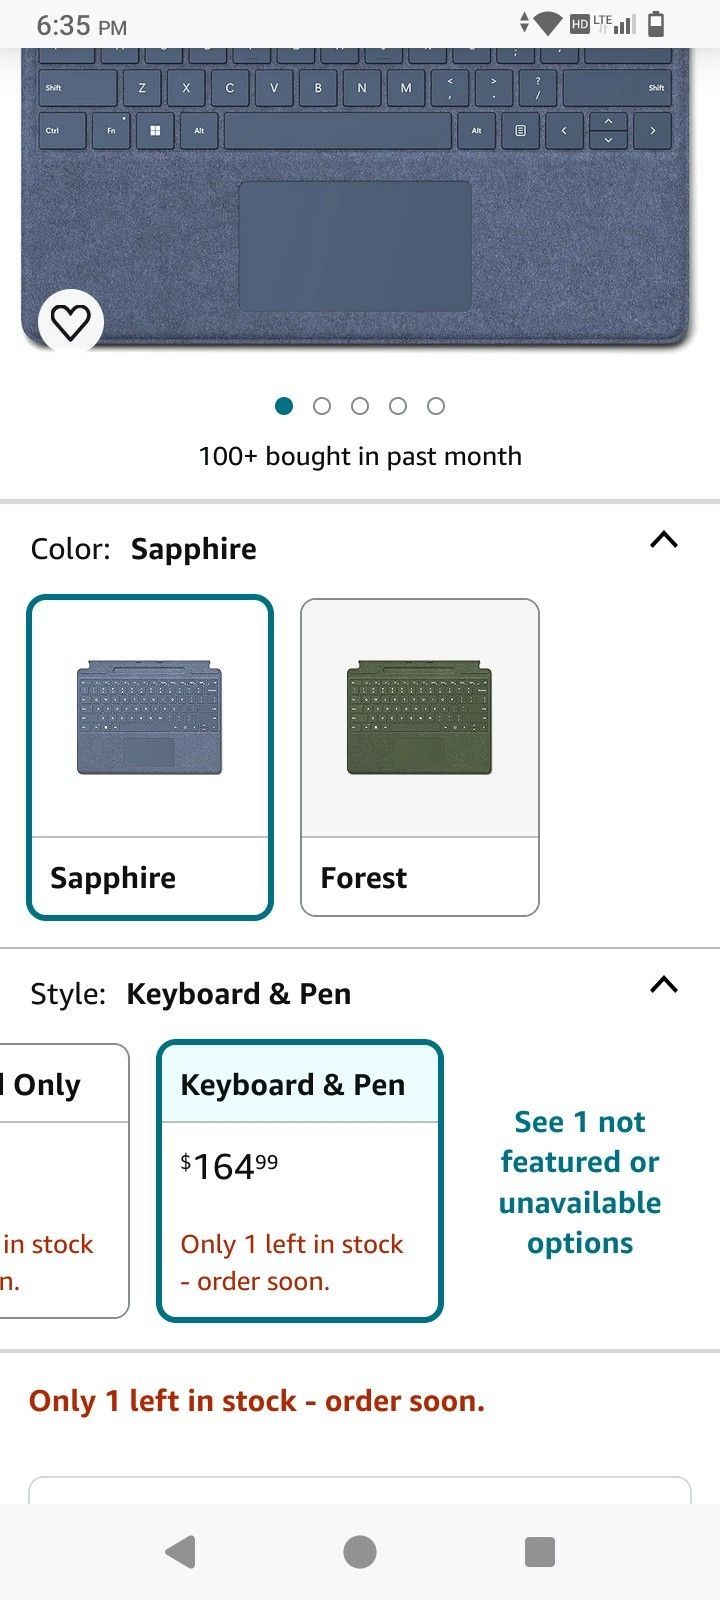
Task: Tap the 100+ bought in past month text
Action: click(x=360, y=456)
